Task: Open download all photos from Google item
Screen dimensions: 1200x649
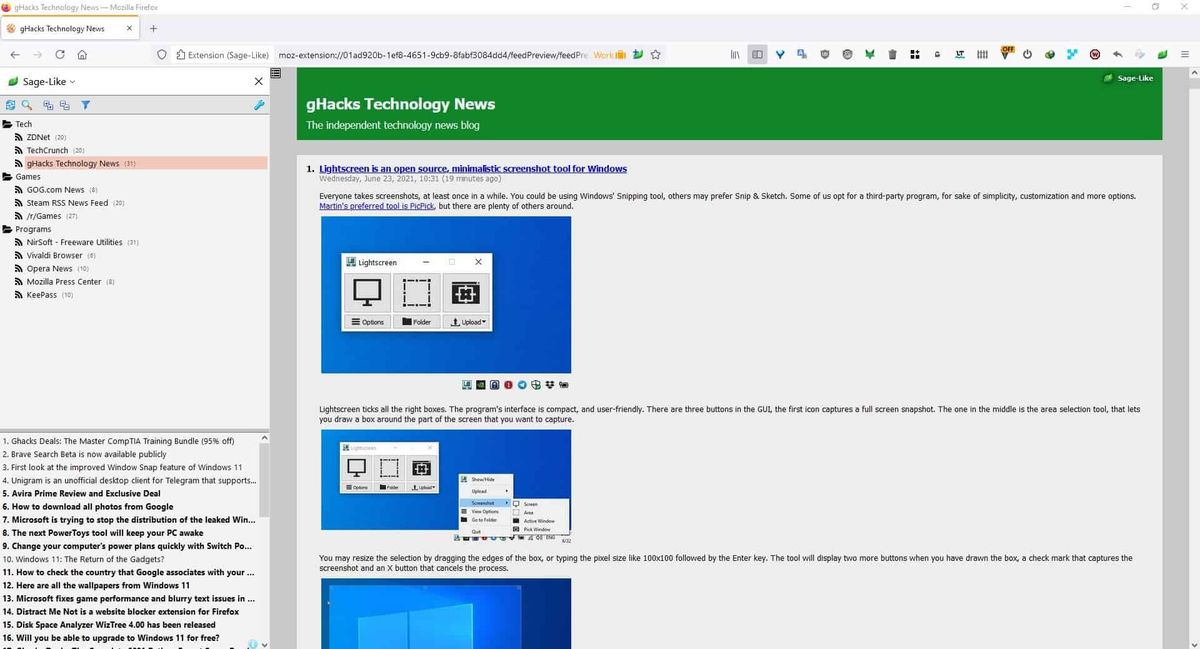Action: tap(88, 506)
